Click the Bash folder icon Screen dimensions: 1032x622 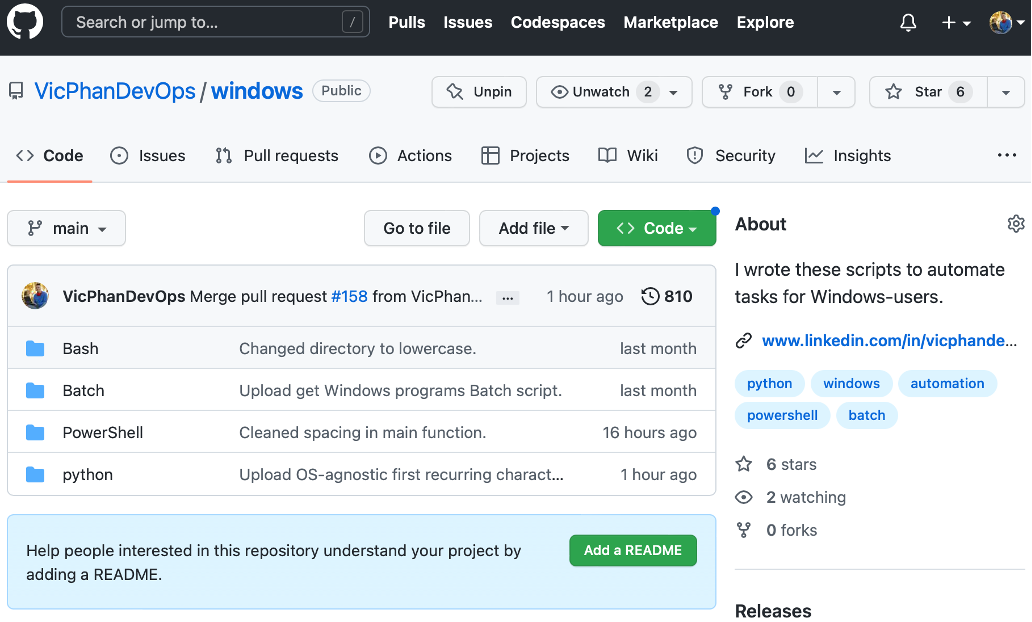pyautogui.click(x=35, y=349)
